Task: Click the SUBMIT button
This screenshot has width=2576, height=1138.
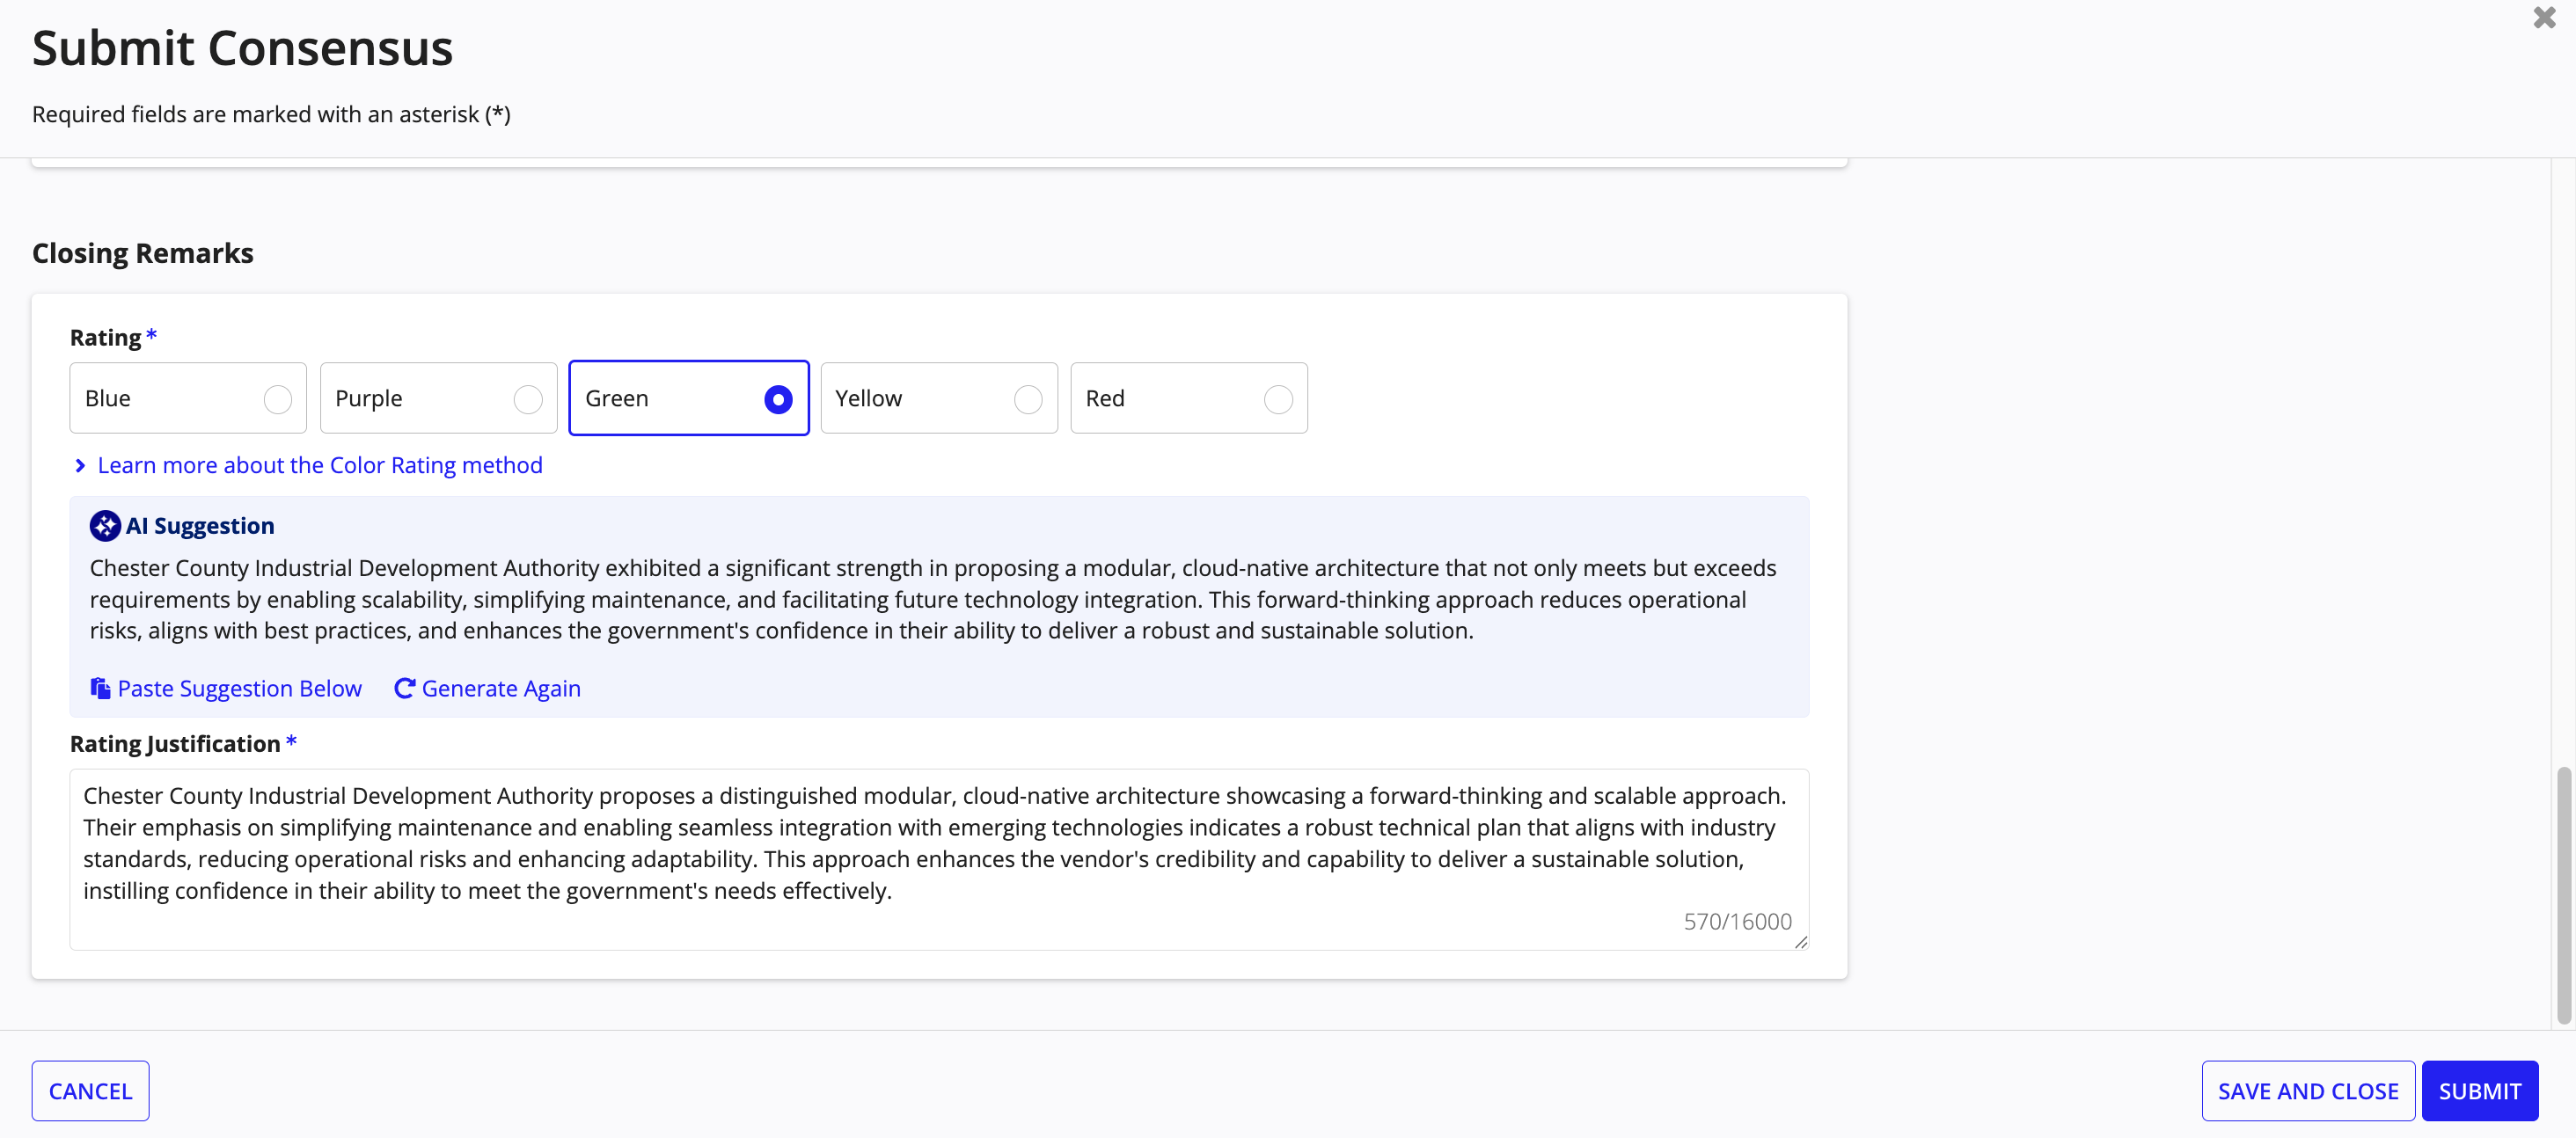Action: coord(2479,1091)
